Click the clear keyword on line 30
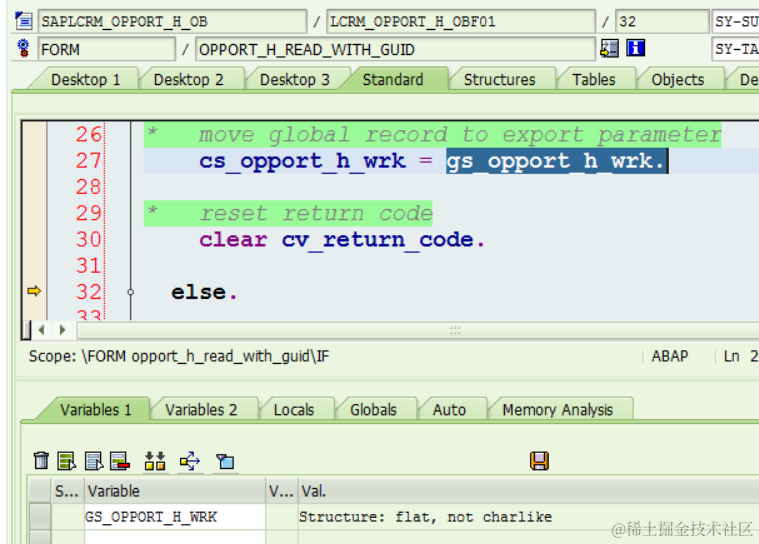 [233, 240]
